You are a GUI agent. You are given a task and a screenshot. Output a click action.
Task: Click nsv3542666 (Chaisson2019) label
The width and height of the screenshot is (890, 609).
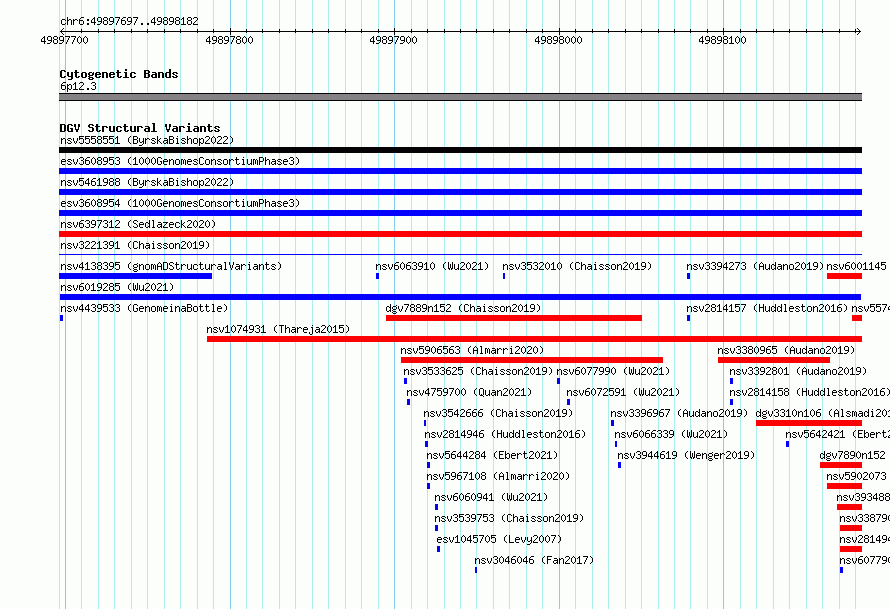point(498,413)
